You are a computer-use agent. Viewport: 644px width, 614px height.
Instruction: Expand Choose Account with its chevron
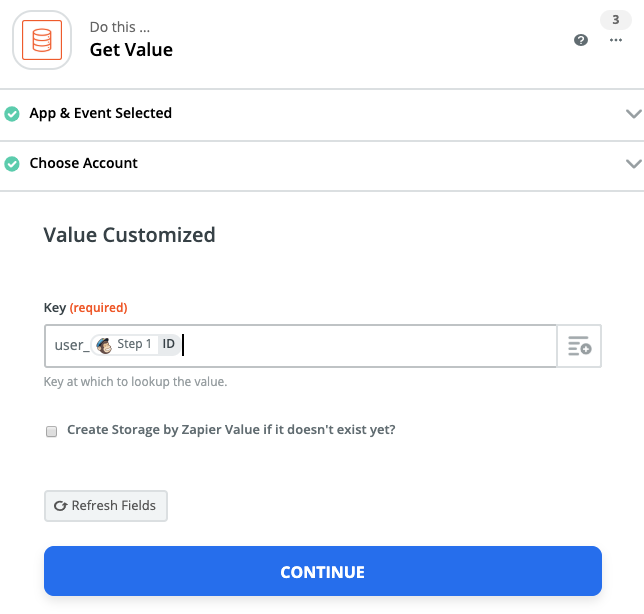click(x=632, y=164)
